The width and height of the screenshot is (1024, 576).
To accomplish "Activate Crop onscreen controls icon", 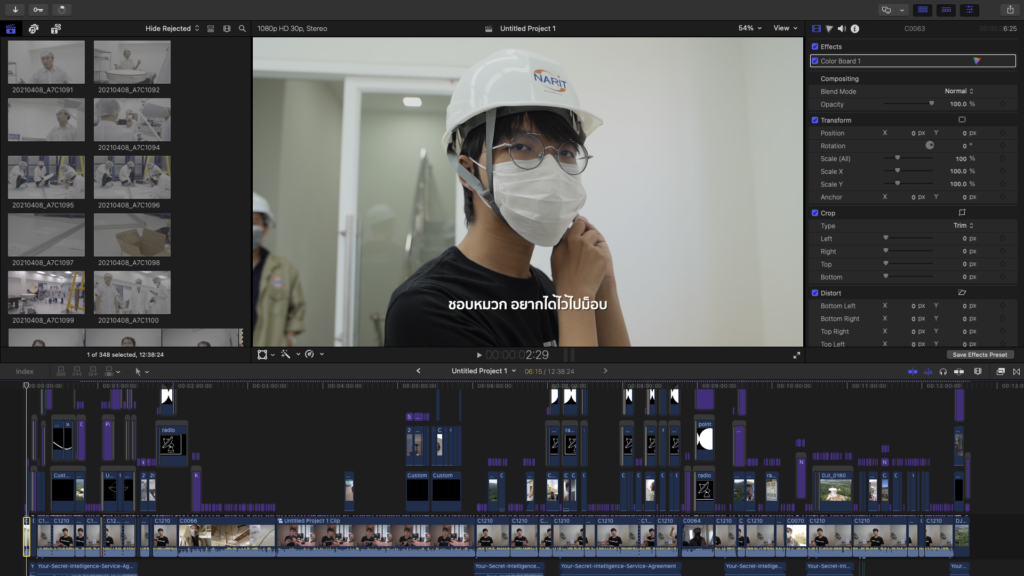I will tap(962, 213).
